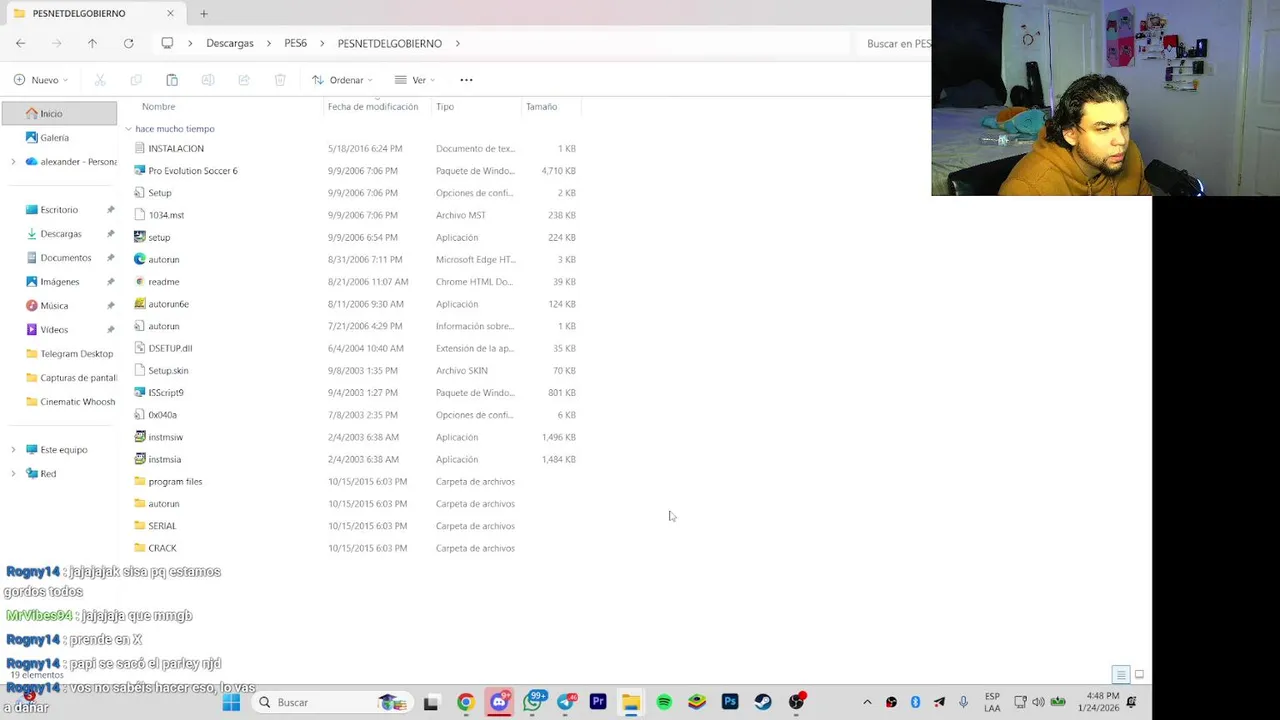Open the Ordenar sort dropdown
1280x720 pixels.
(x=342, y=80)
